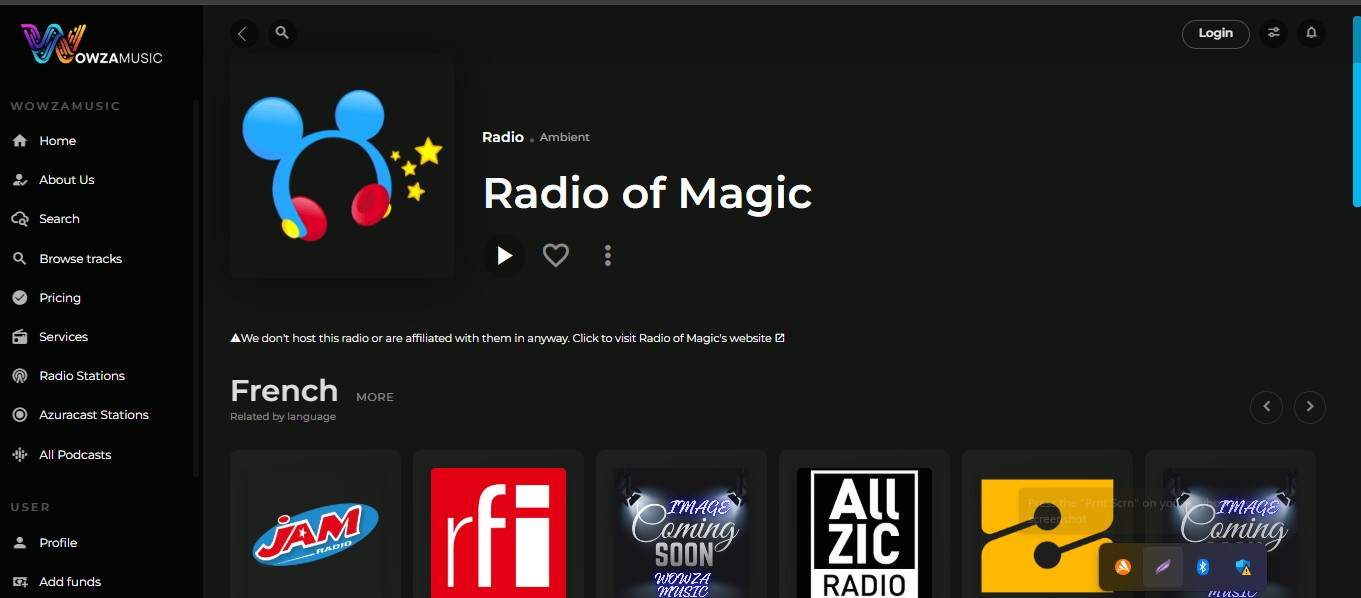Open the three-dot more options menu
The image size is (1361, 598).
point(607,256)
